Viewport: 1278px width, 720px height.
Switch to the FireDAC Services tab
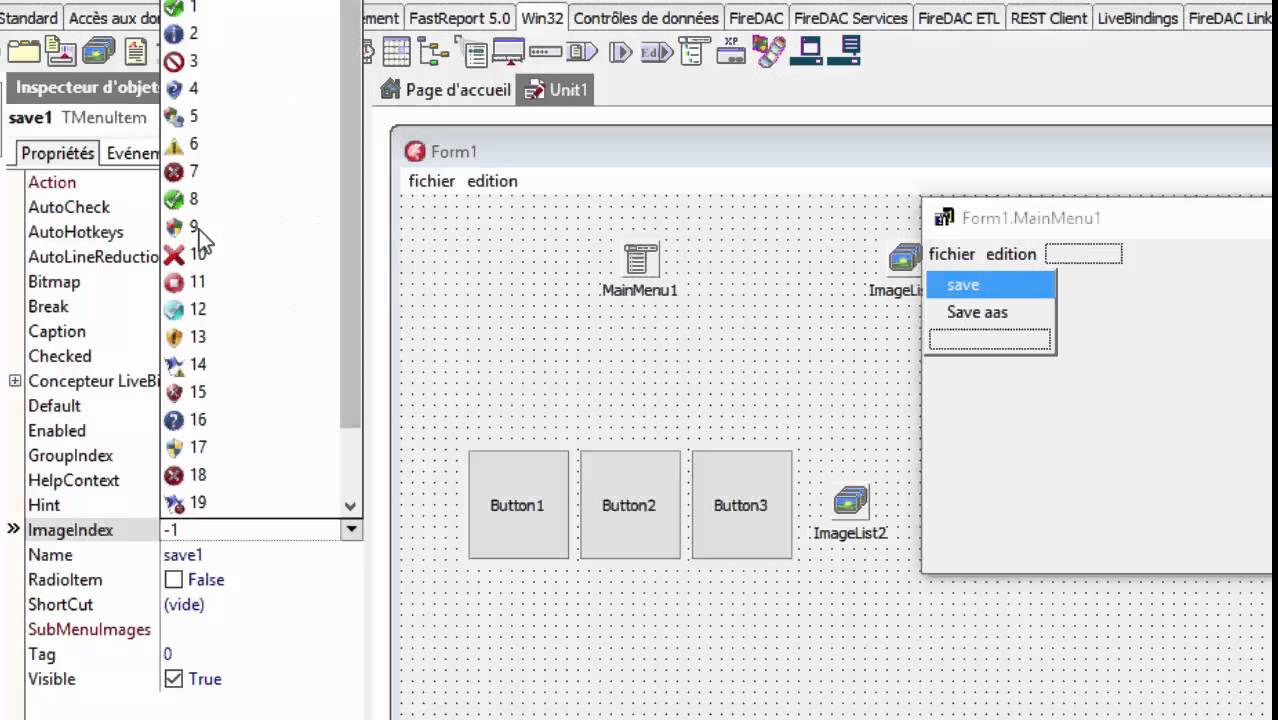pos(851,18)
